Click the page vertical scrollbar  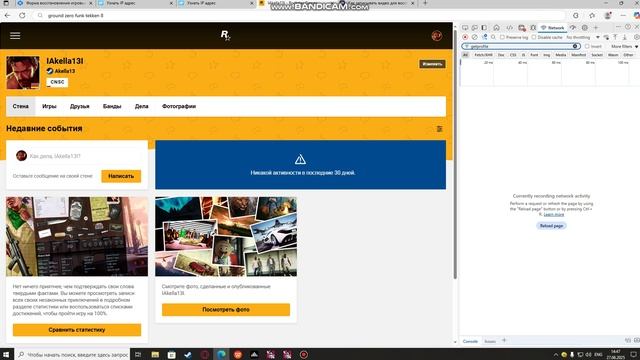(455, 155)
